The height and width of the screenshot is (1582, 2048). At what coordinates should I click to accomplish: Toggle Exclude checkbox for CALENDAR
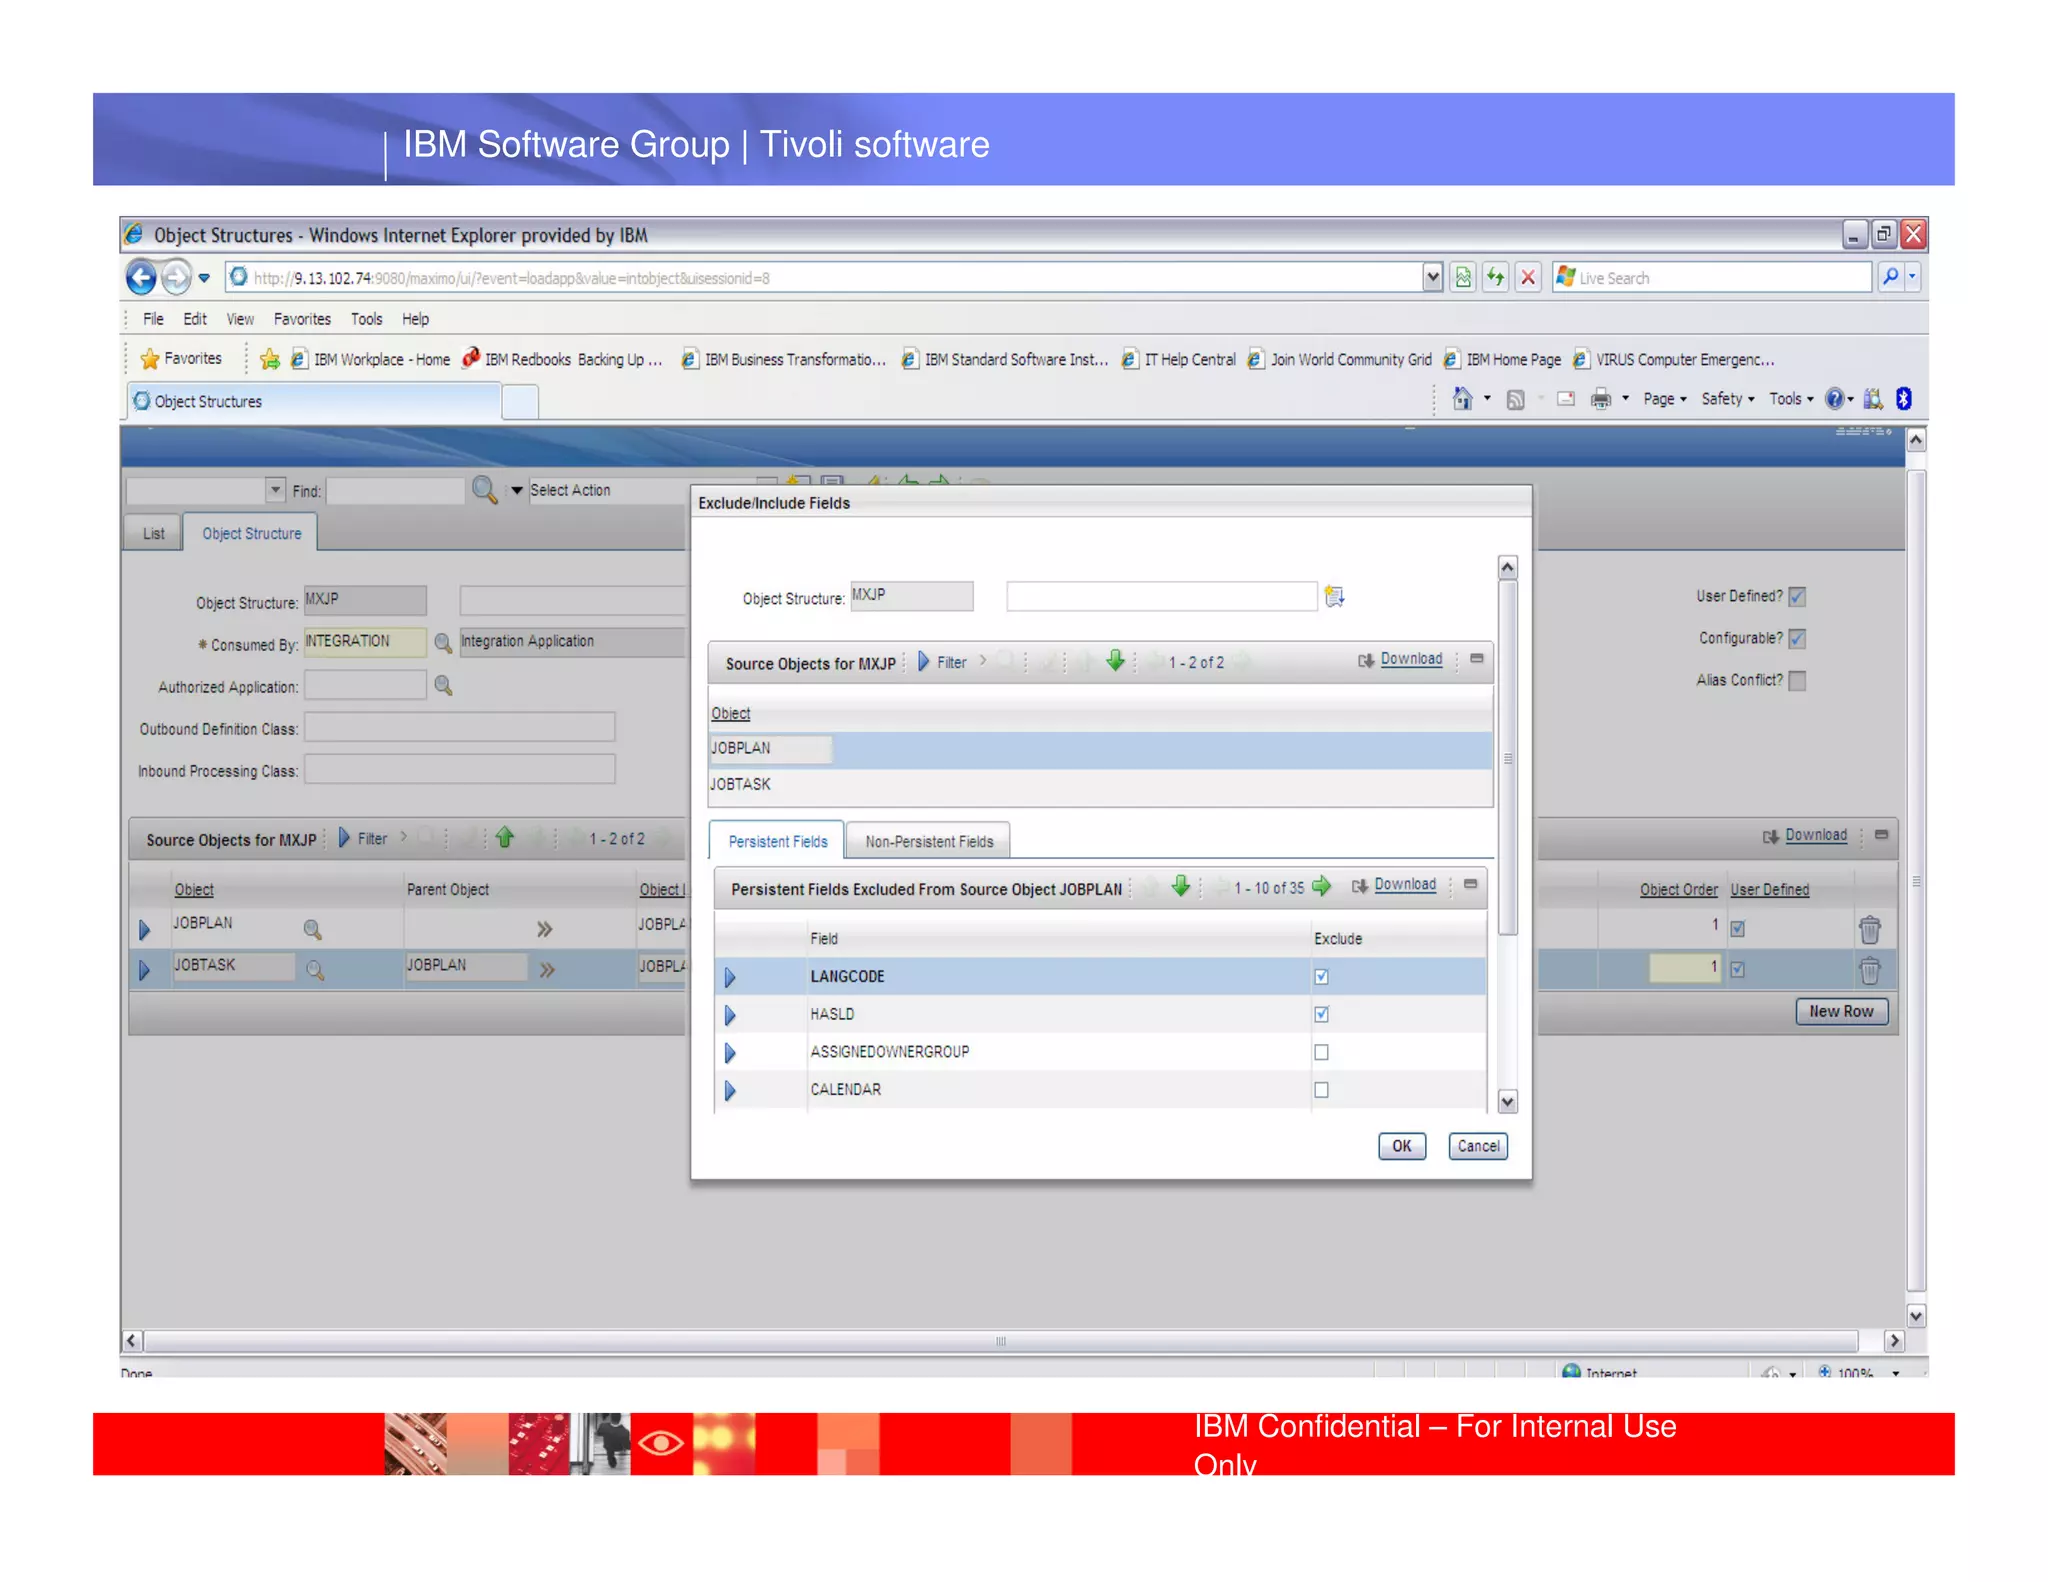tap(1321, 1090)
